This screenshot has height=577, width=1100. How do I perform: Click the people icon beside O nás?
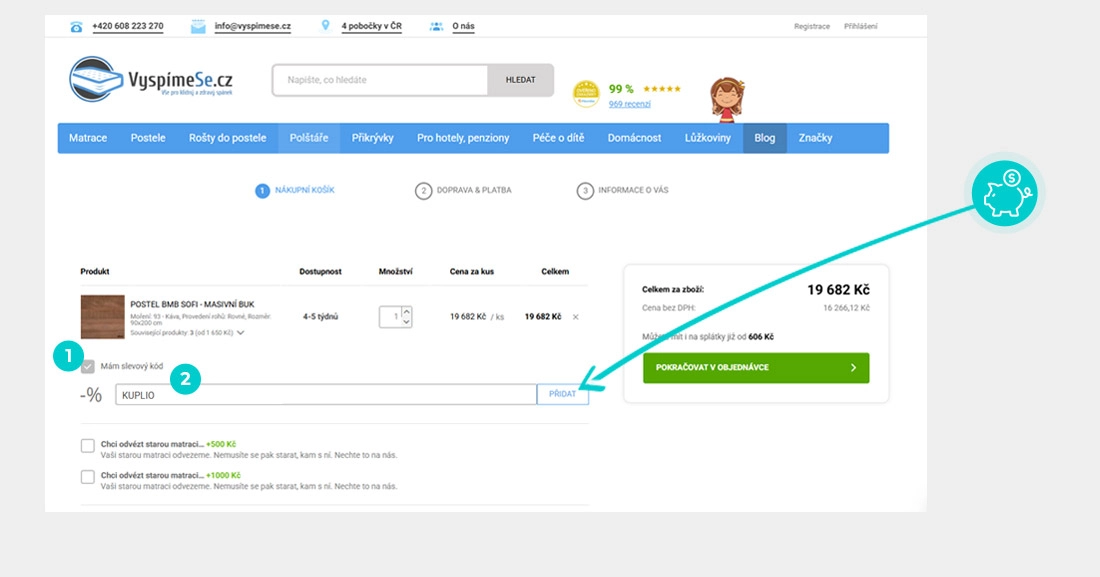pyautogui.click(x=436, y=27)
